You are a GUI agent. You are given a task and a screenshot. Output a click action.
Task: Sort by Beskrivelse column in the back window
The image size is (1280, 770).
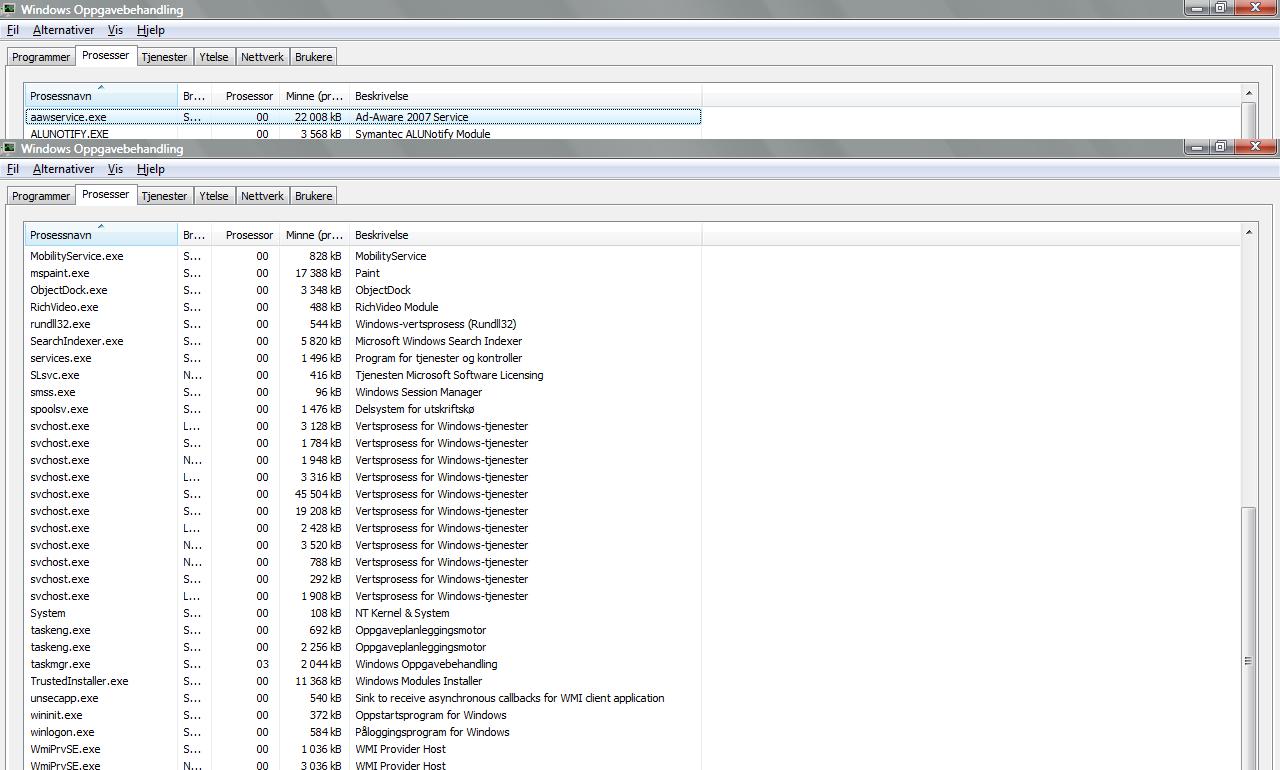(x=525, y=96)
